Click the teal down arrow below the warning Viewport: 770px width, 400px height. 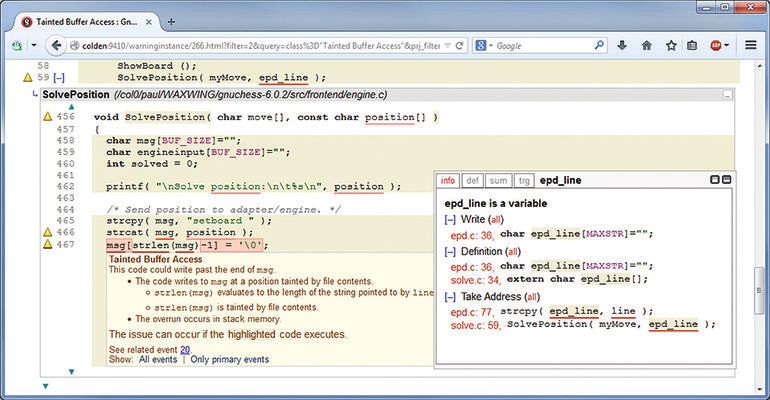72,372
